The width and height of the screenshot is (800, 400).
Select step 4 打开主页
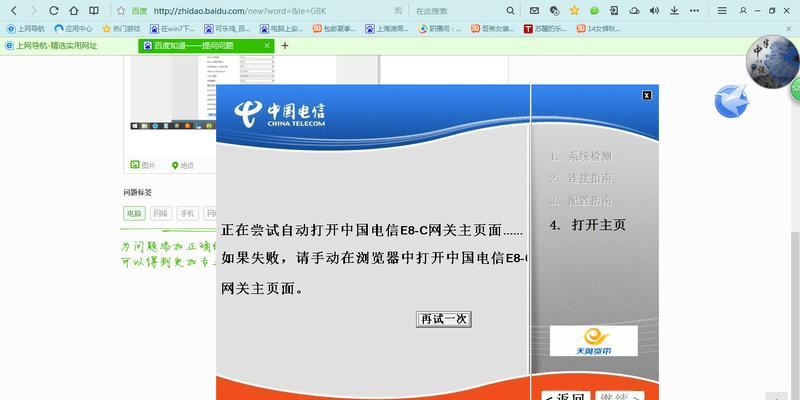pyautogui.click(x=588, y=225)
